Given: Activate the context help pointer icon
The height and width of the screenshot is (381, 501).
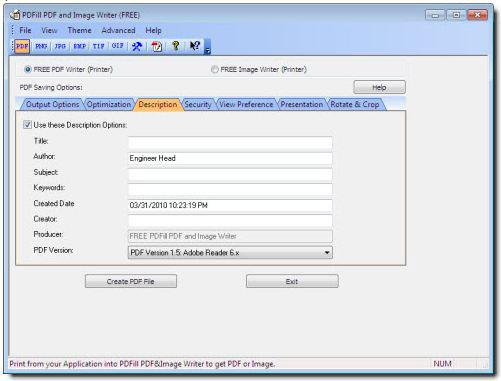Looking at the screenshot, I should coord(195,46).
